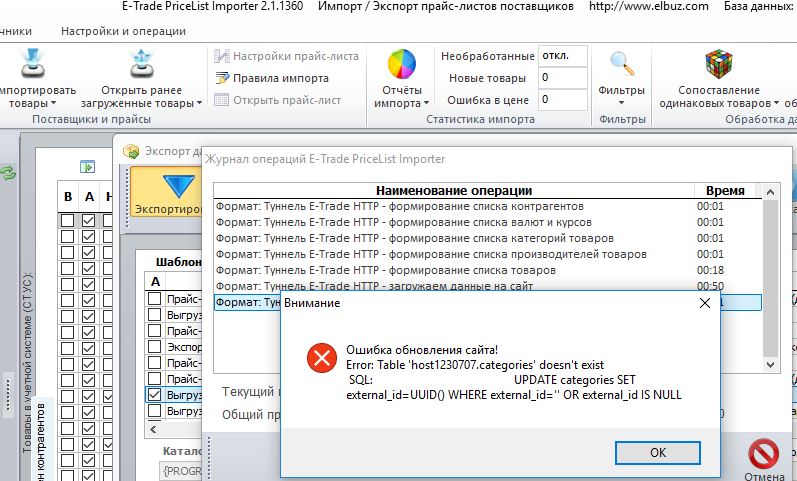Check the last Выгруз template row checkbox

155,410
